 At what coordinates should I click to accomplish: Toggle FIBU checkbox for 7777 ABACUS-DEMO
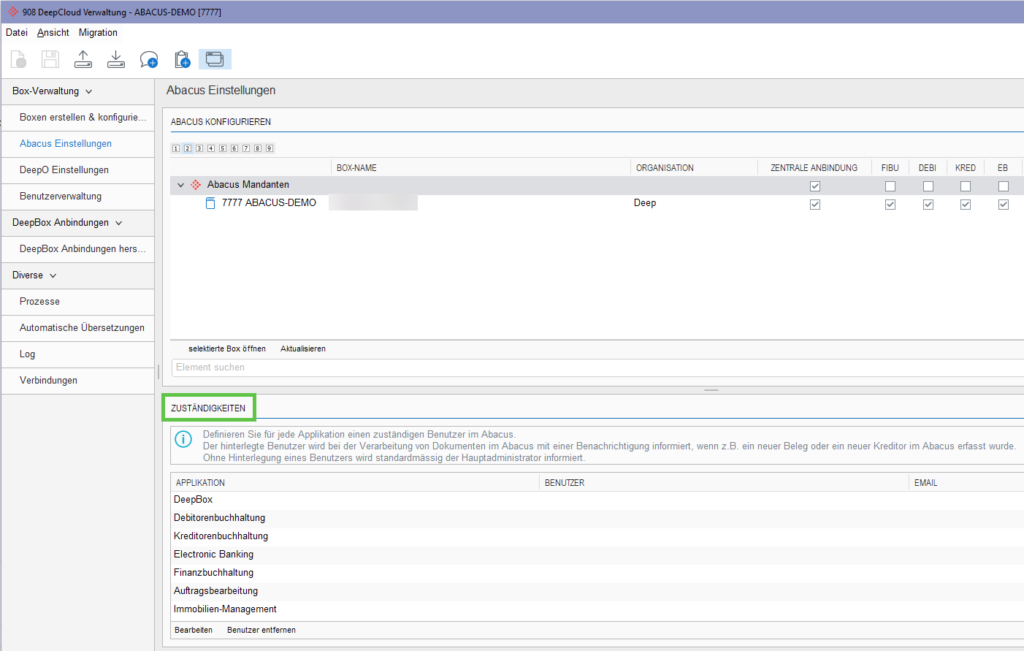coord(890,204)
